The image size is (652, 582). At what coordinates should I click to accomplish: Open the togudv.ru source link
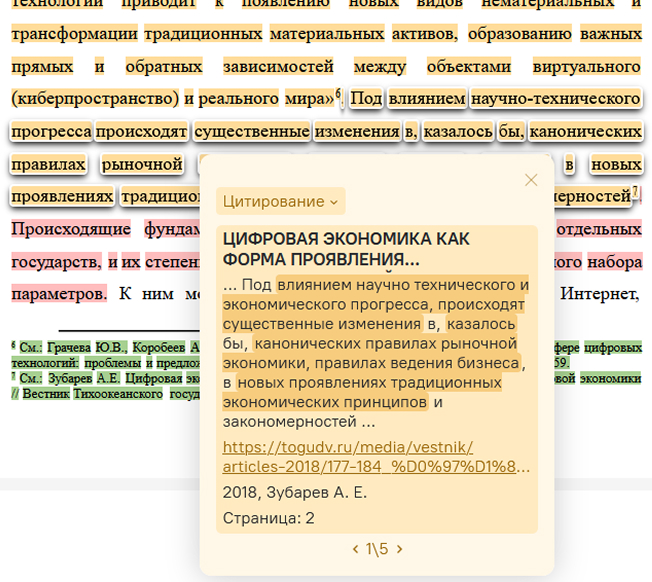tap(376, 457)
